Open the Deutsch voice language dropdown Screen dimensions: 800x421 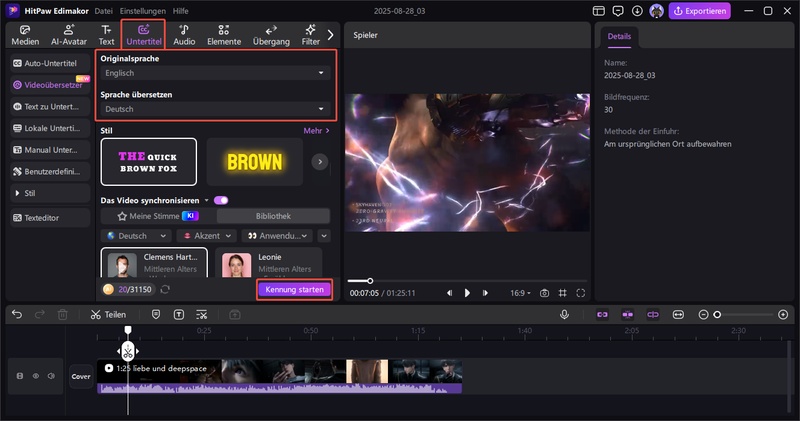click(x=137, y=236)
